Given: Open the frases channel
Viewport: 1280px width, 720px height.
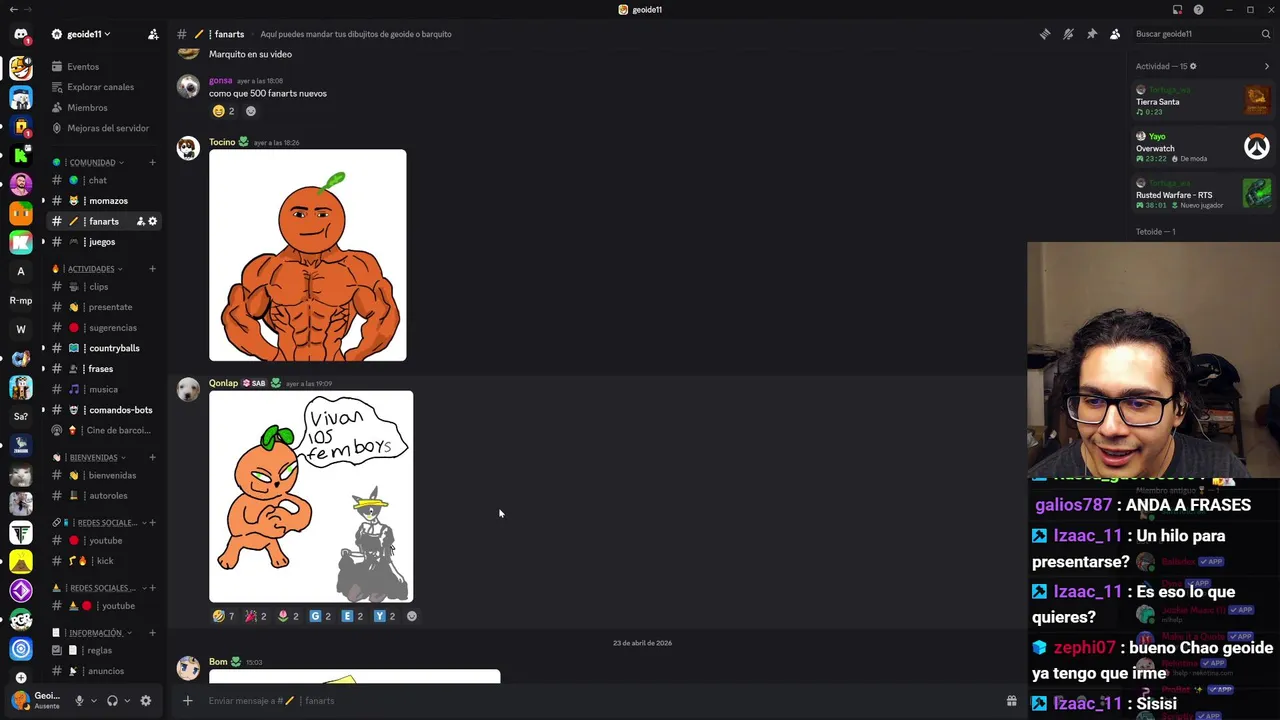Looking at the screenshot, I should click(104, 369).
